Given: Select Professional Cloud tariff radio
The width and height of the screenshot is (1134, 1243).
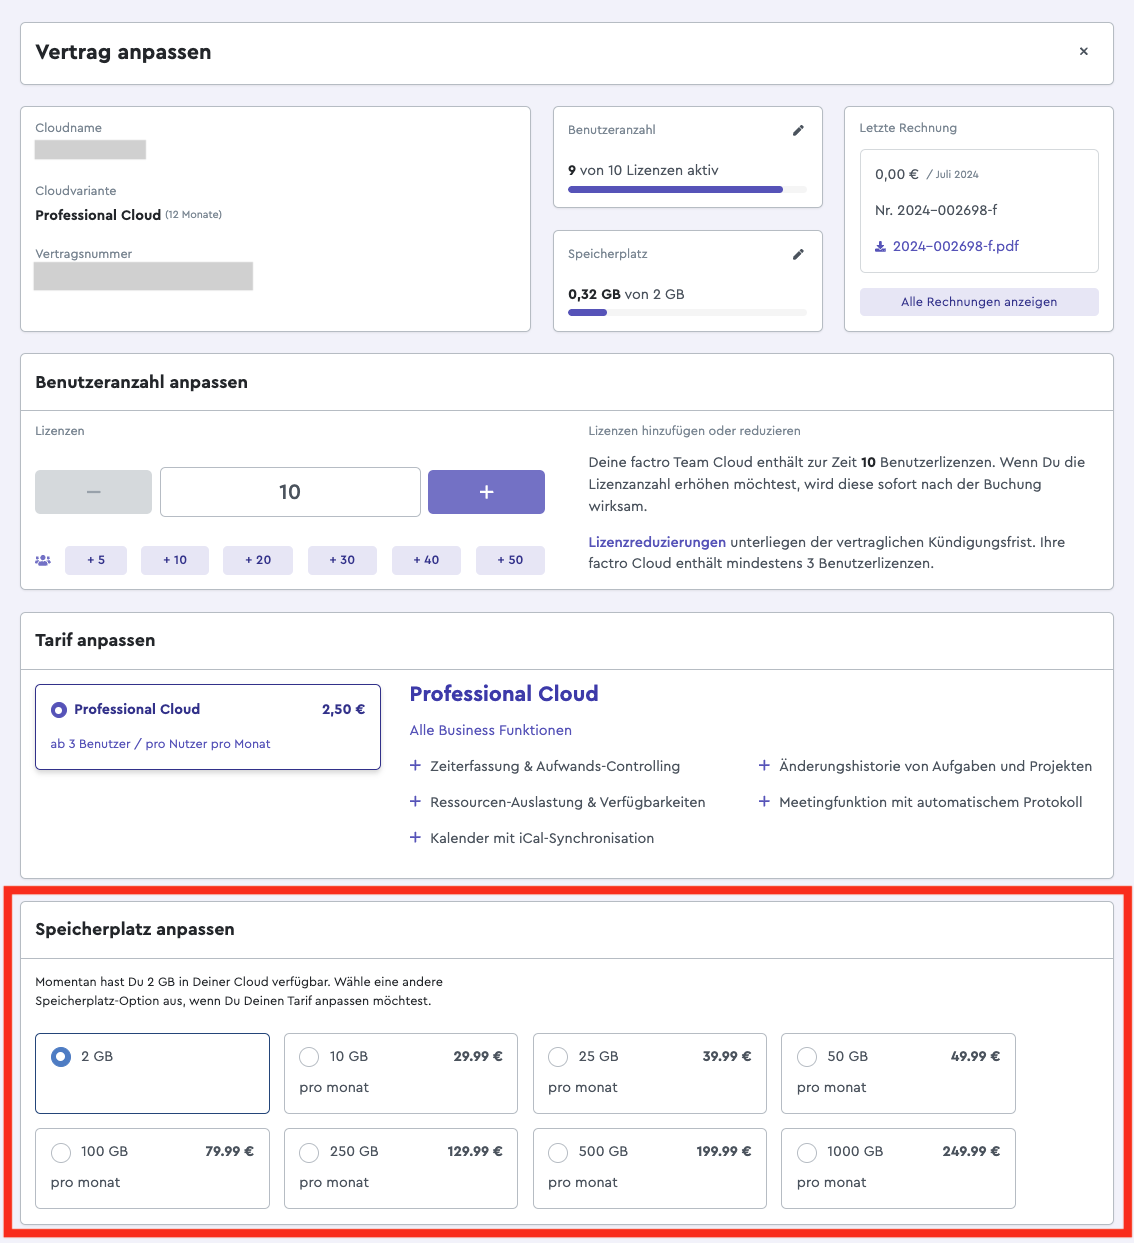Looking at the screenshot, I should [x=59, y=710].
